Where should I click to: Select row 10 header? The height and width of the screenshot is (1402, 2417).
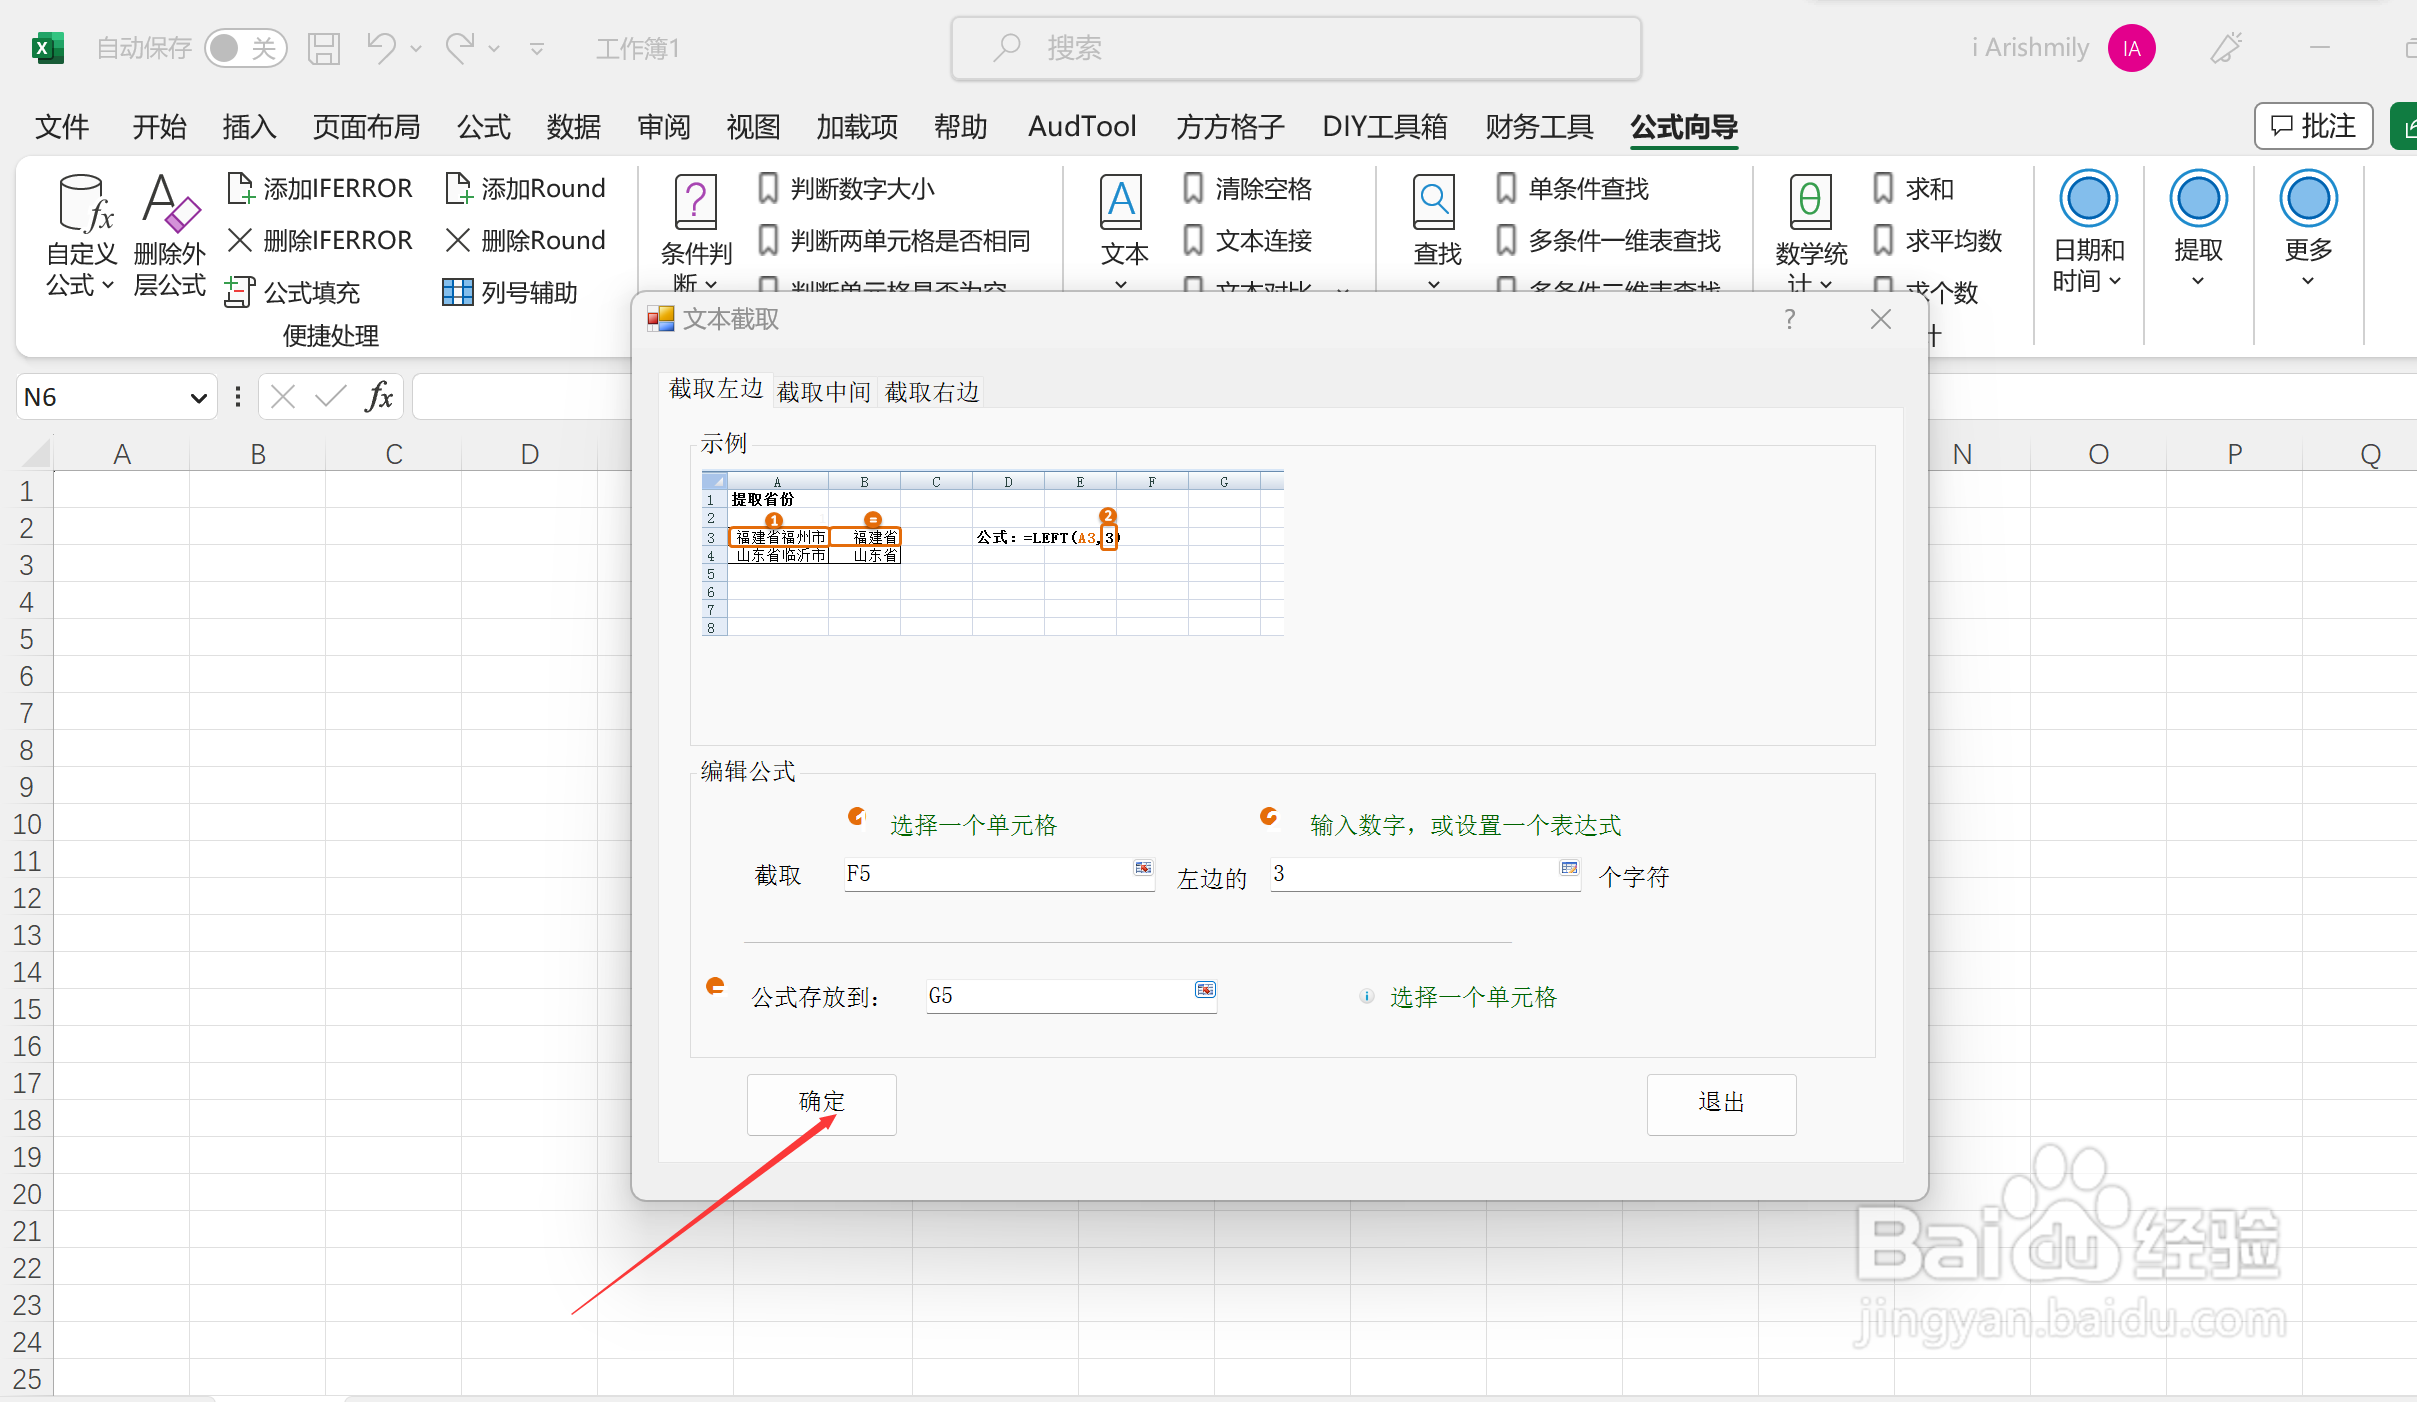tap(27, 824)
